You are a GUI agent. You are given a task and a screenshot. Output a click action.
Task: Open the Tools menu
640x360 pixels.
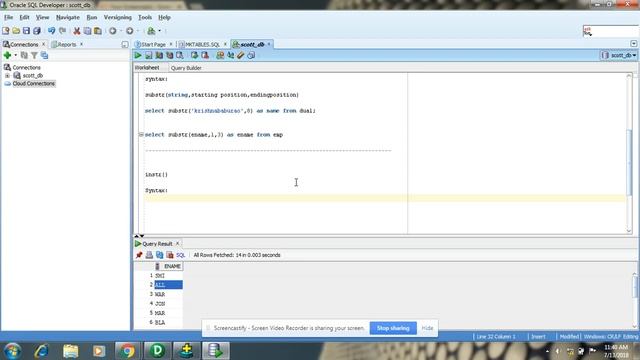pos(145,18)
